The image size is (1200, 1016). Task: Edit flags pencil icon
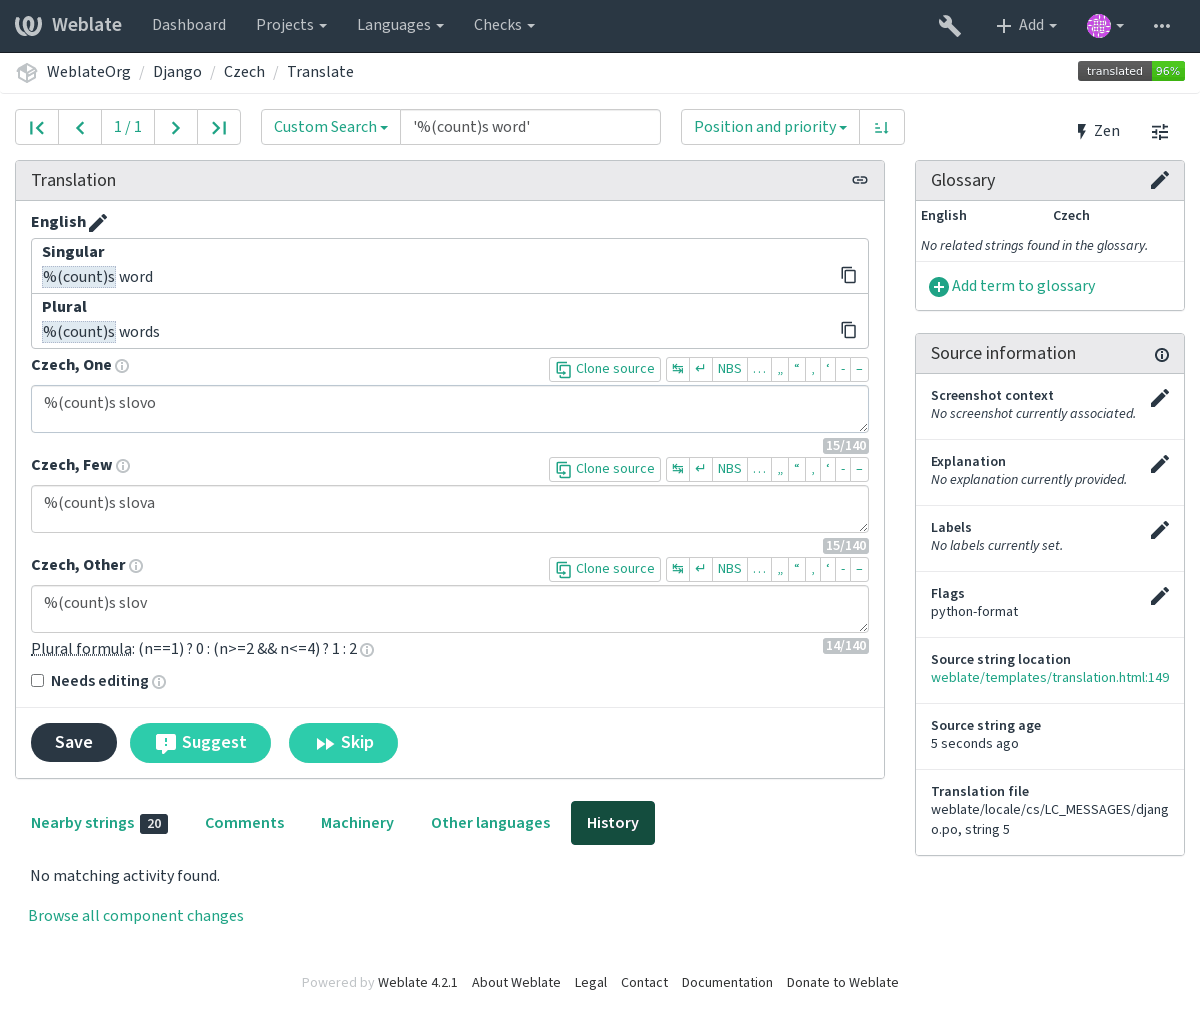click(1160, 596)
